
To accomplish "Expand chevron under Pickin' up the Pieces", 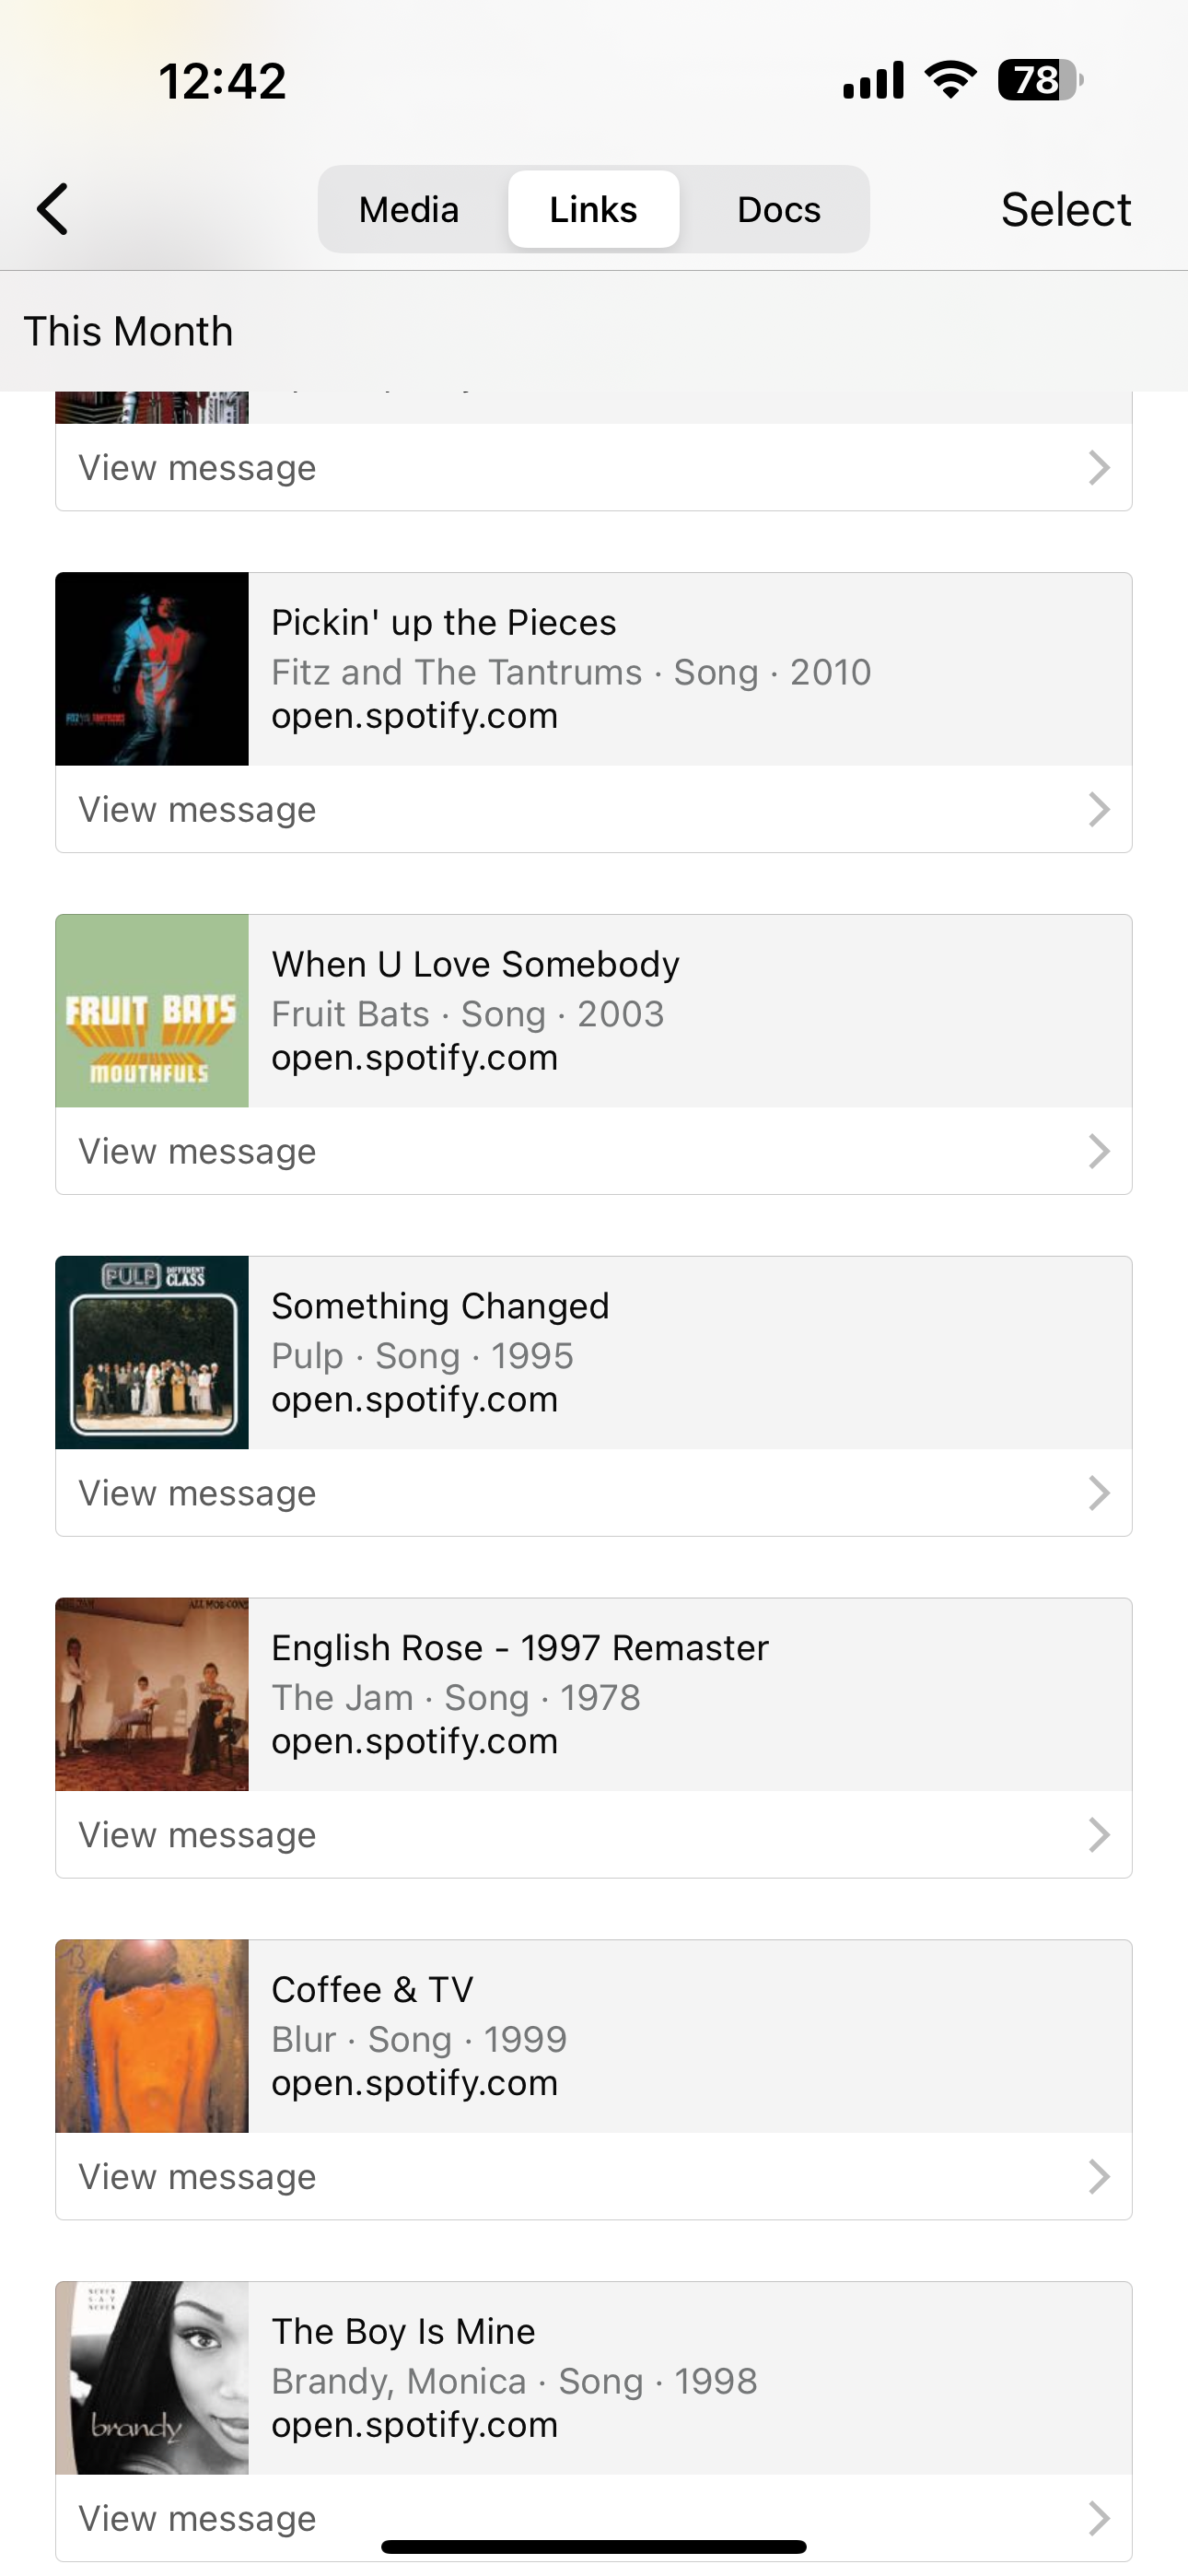I will [x=1099, y=810].
